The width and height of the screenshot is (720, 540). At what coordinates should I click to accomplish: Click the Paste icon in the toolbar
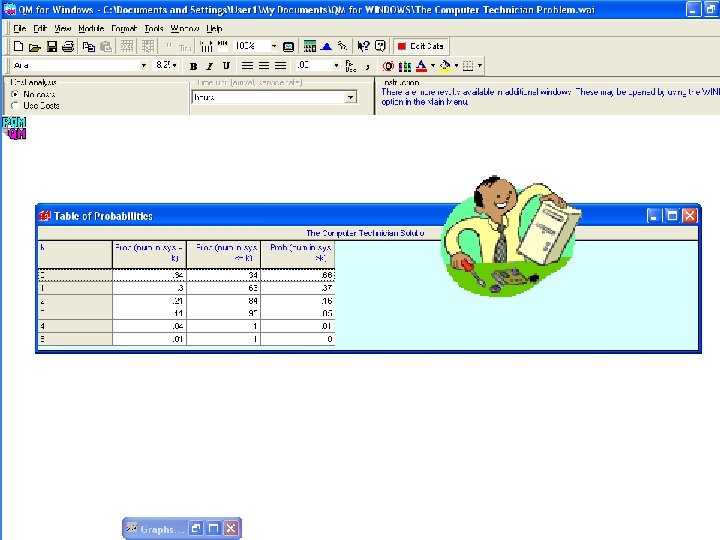pyautogui.click(x=106, y=46)
